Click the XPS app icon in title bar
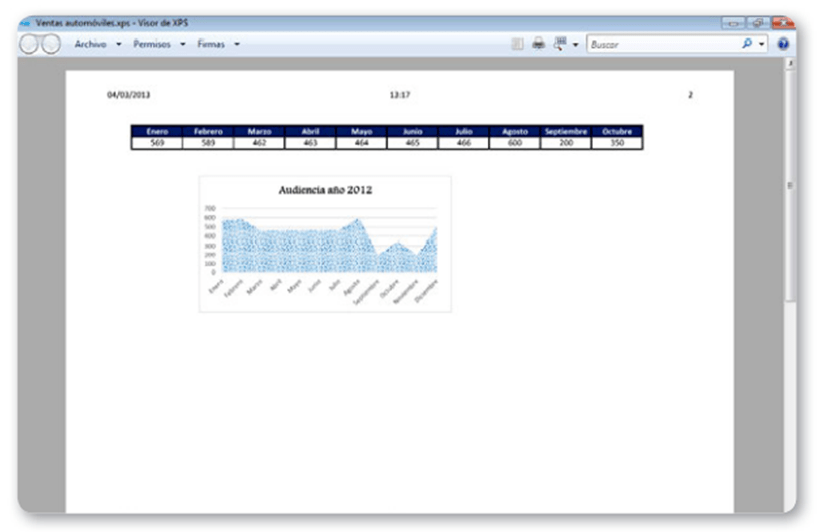 25,21
